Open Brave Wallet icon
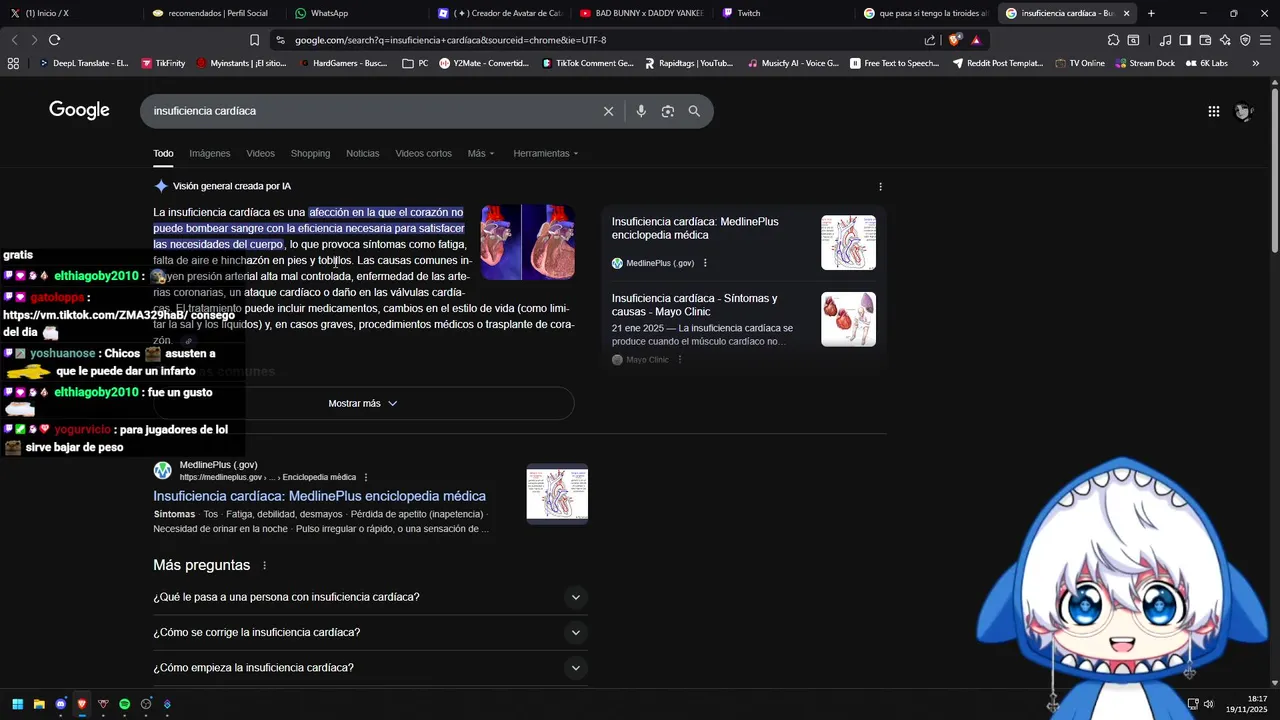Screen dimensions: 1280x720 tap(1205, 40)
